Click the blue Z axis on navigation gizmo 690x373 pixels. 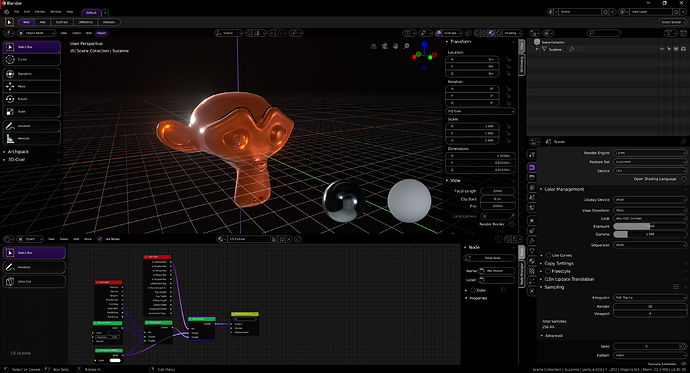pos(424,44)
